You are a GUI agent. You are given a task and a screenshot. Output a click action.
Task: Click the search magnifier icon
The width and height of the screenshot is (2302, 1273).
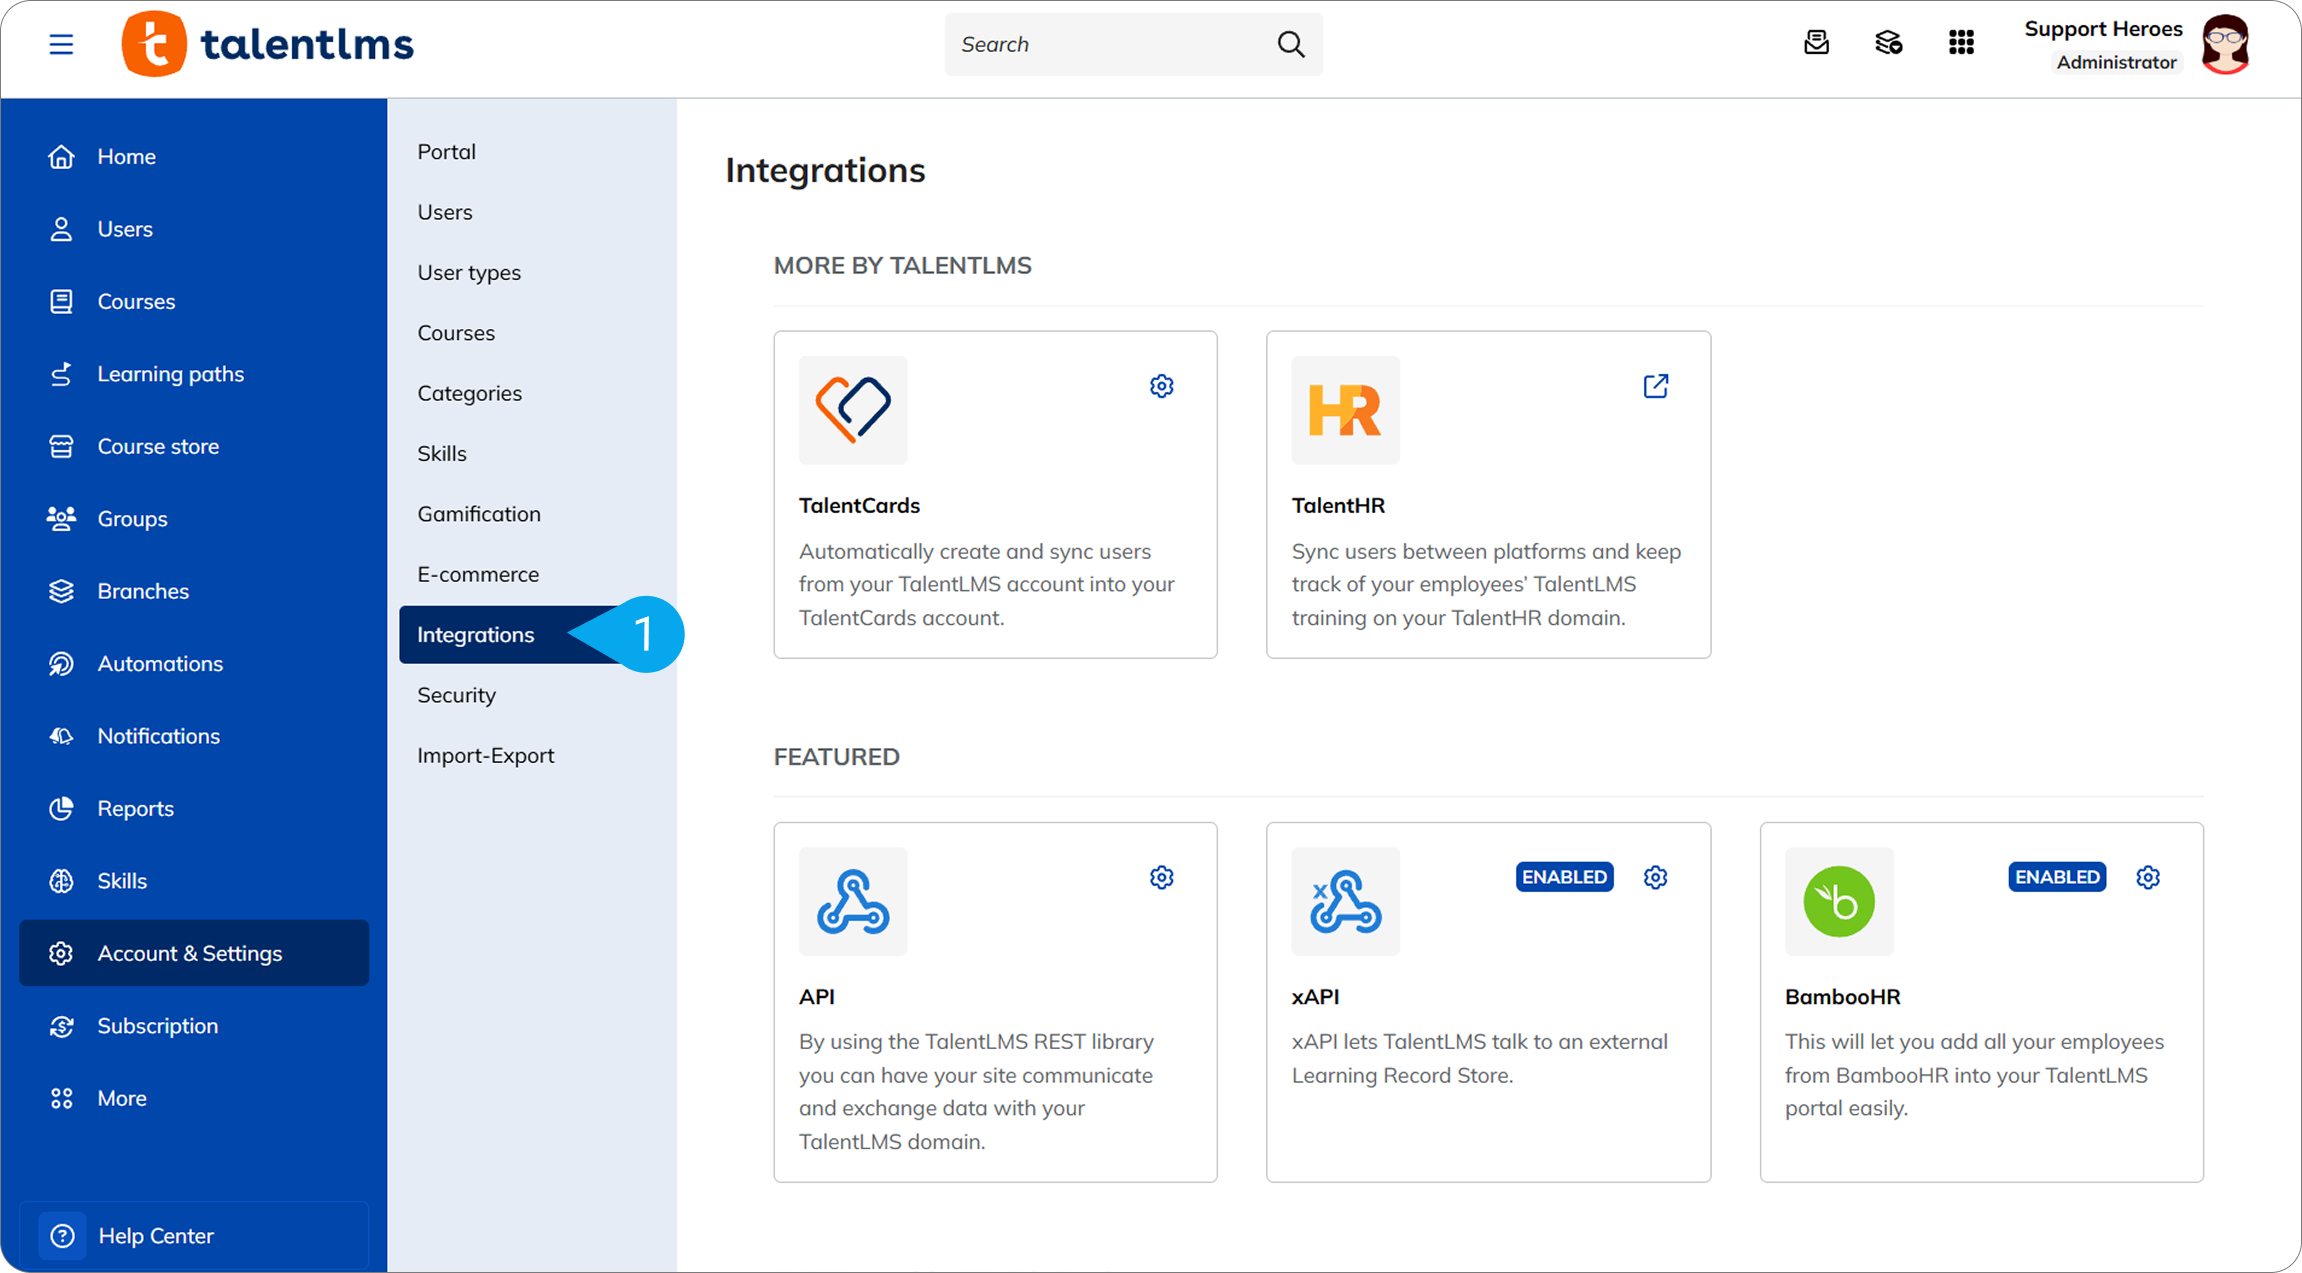pos(1291,44)
